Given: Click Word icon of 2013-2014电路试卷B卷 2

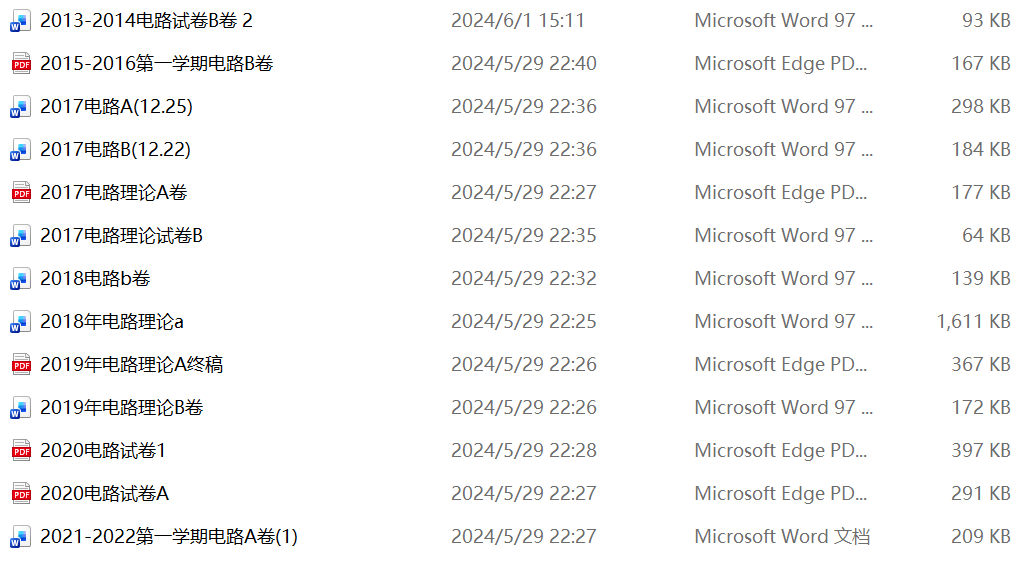Looking at the screenshot, I should [x=20, y=21].
